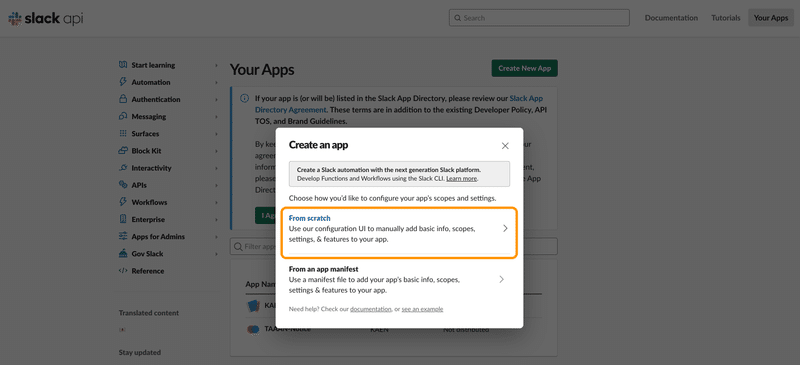
Task: Choose the From scratch option
Action: coord(399,232)
